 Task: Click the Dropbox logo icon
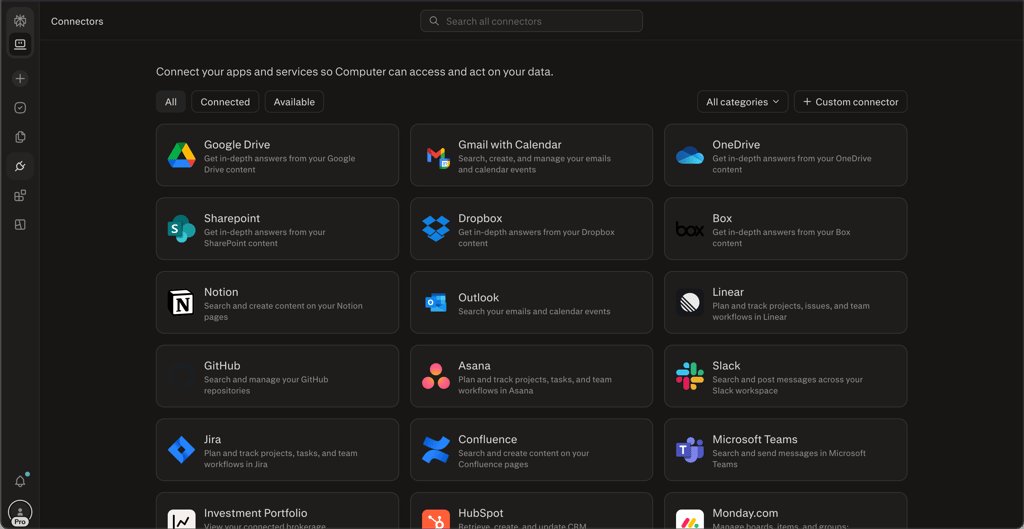coord(436,229)
